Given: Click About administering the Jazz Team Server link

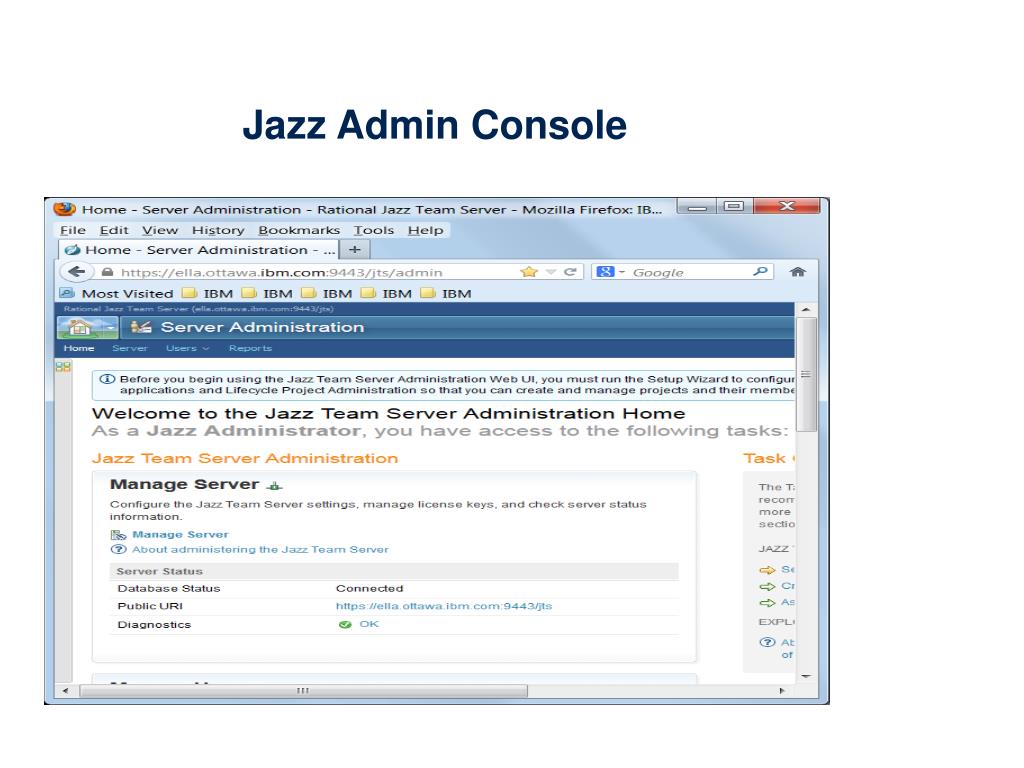Looking at the screenshot, I should [x=260, y=548].
